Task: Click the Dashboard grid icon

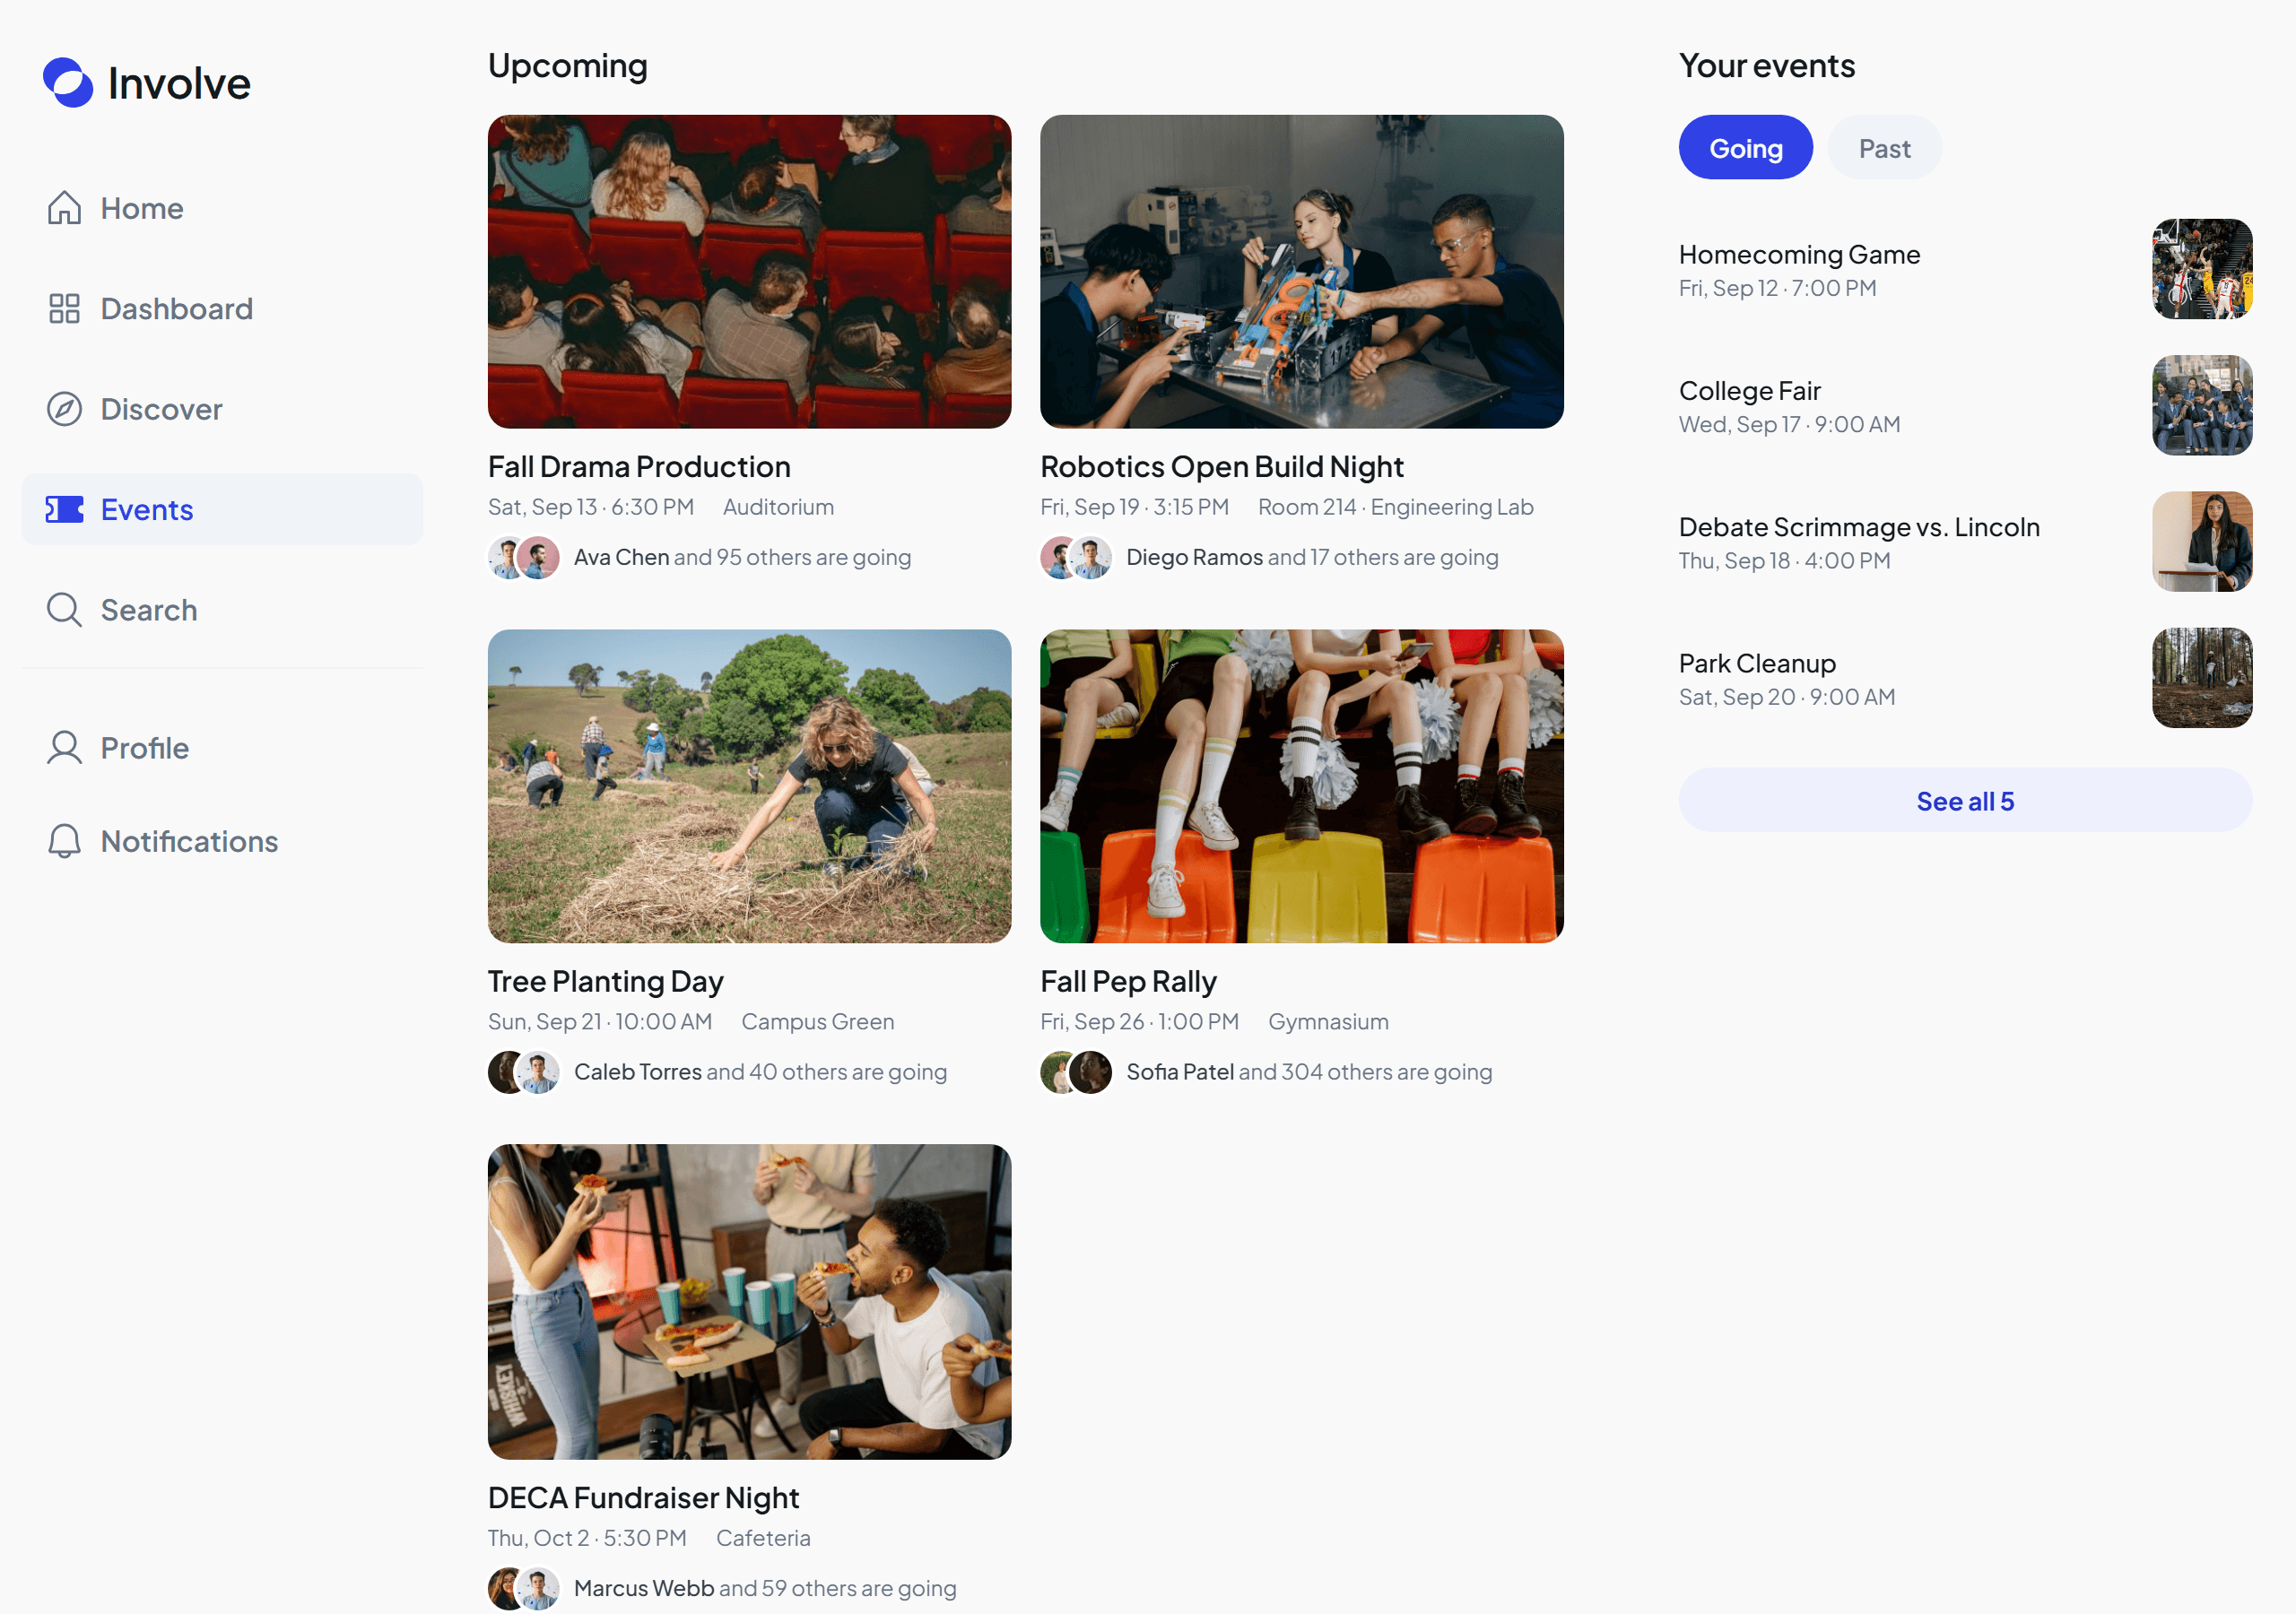Action: click(x=64, y=309)
